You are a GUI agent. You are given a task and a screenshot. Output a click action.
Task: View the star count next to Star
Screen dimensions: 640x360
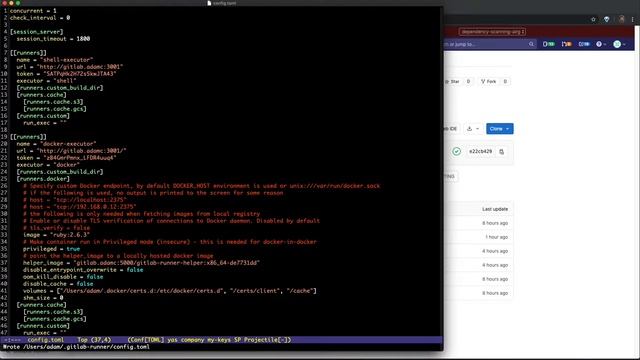pos(468,82)
